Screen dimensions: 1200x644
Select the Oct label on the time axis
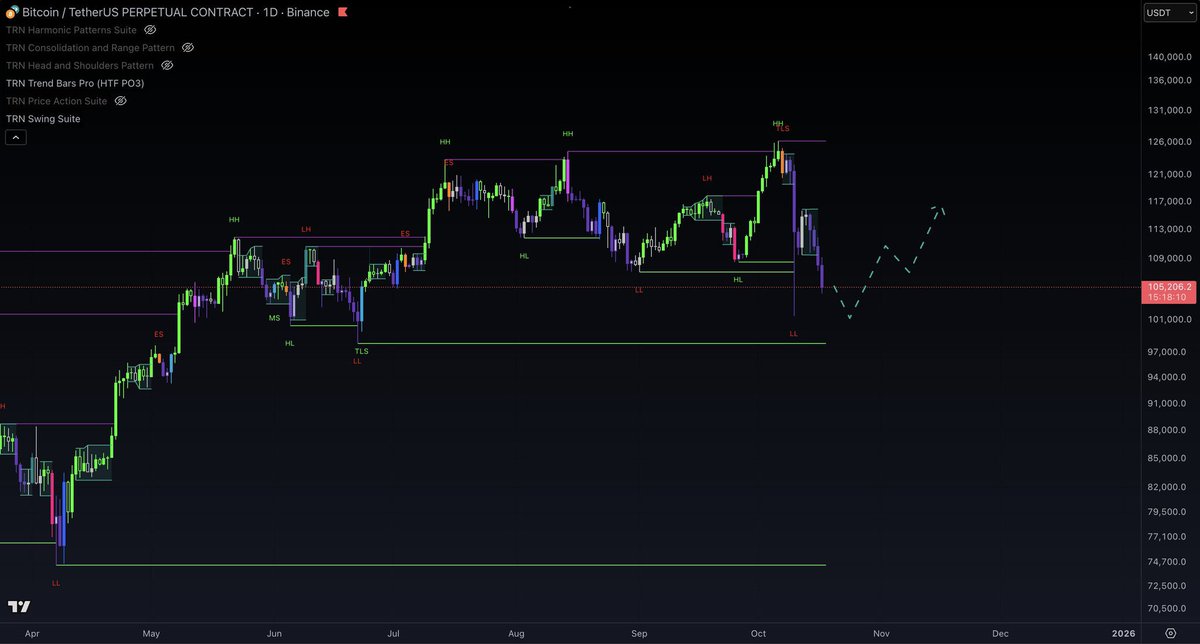click(758, 633)
